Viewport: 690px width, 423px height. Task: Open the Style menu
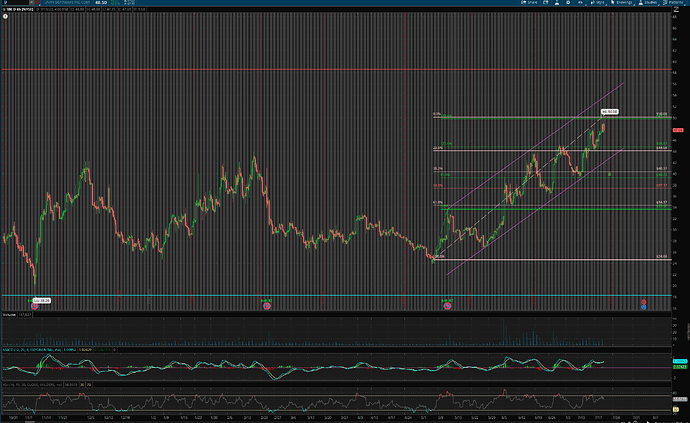600,3
